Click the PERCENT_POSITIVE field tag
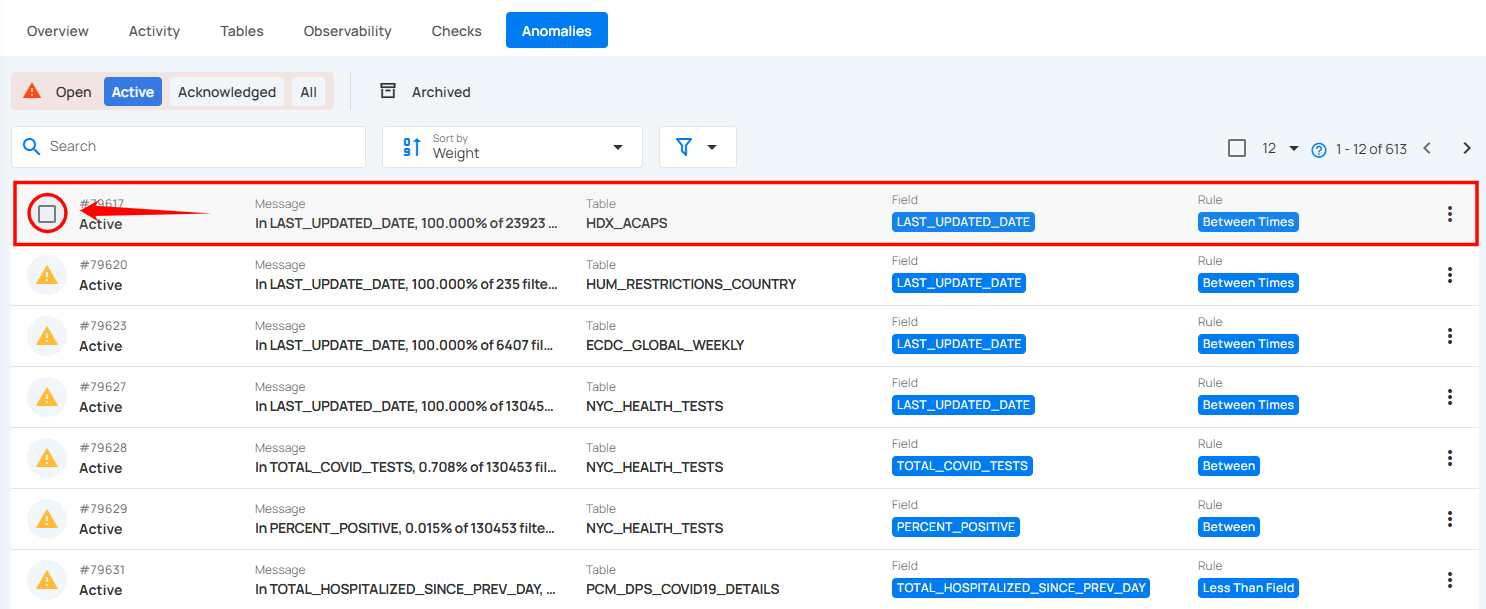 click(x=956, y=527)
